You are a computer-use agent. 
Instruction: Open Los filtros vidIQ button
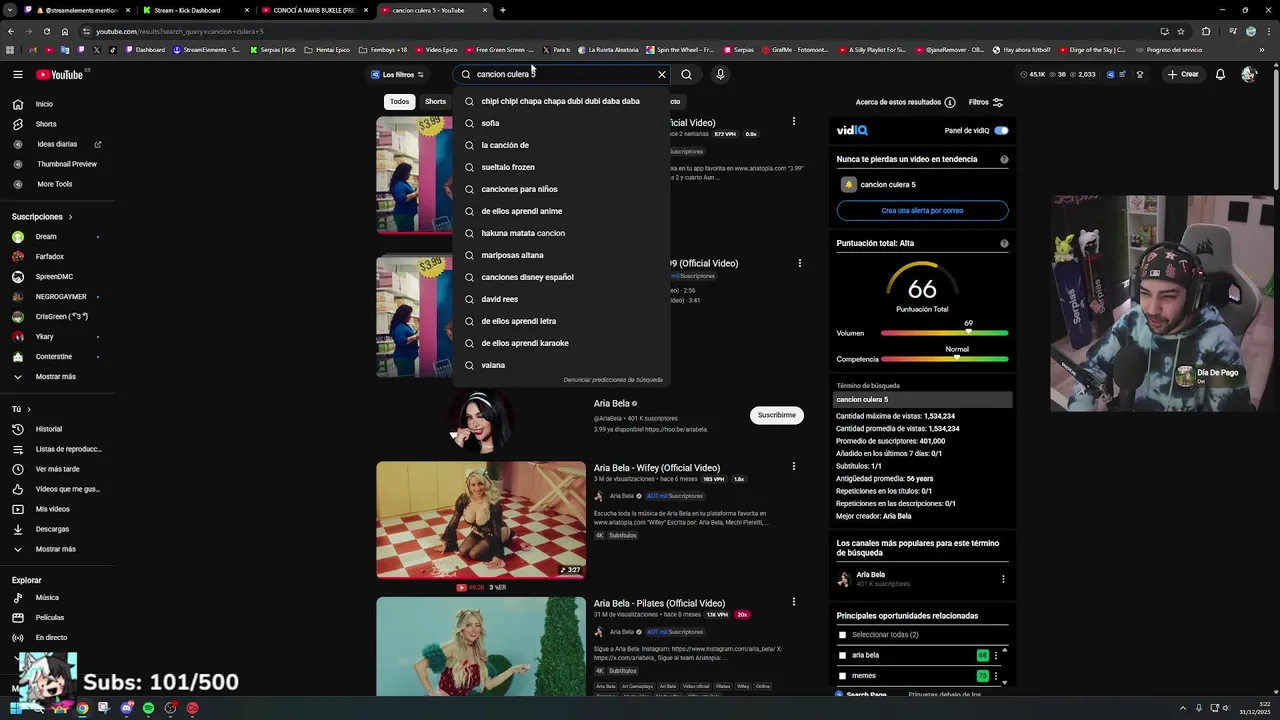tap(397, 74)
